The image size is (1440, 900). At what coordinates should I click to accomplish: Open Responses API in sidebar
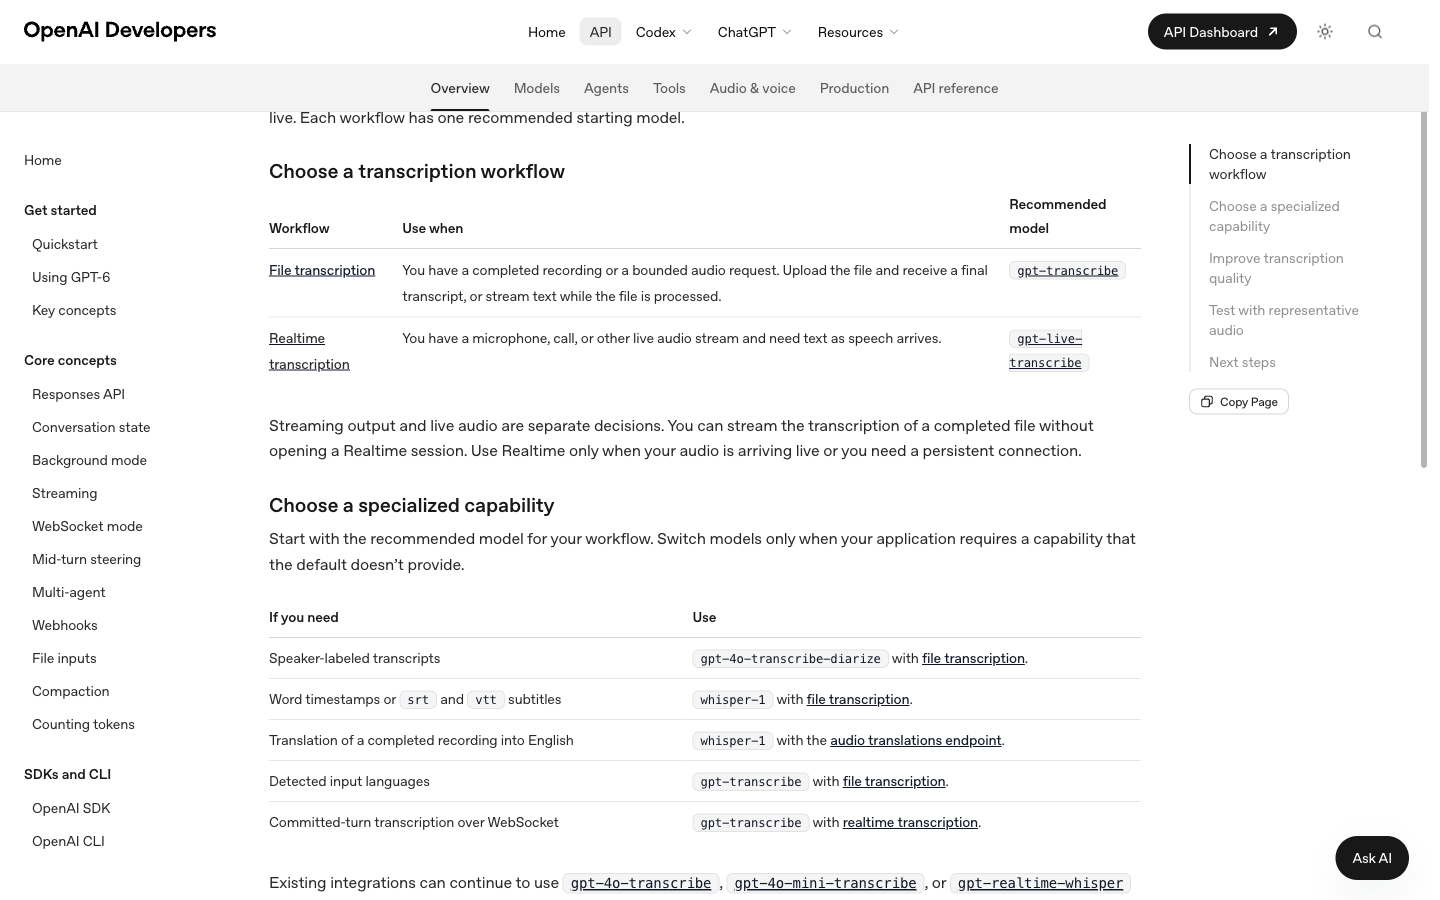click(x=78, y=394)
